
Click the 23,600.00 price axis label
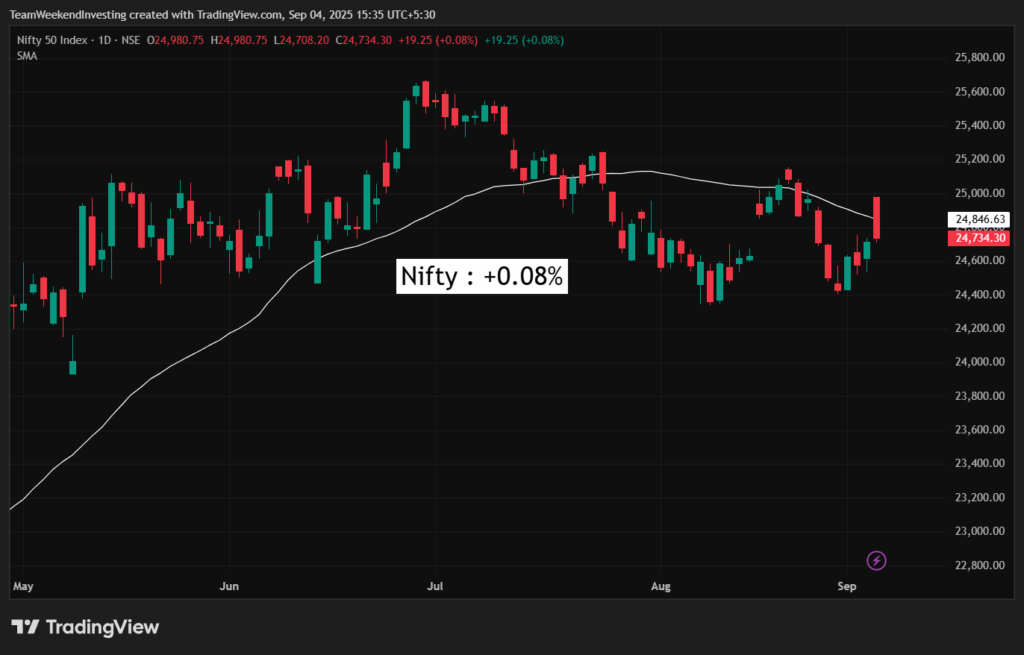coord(980,430)
